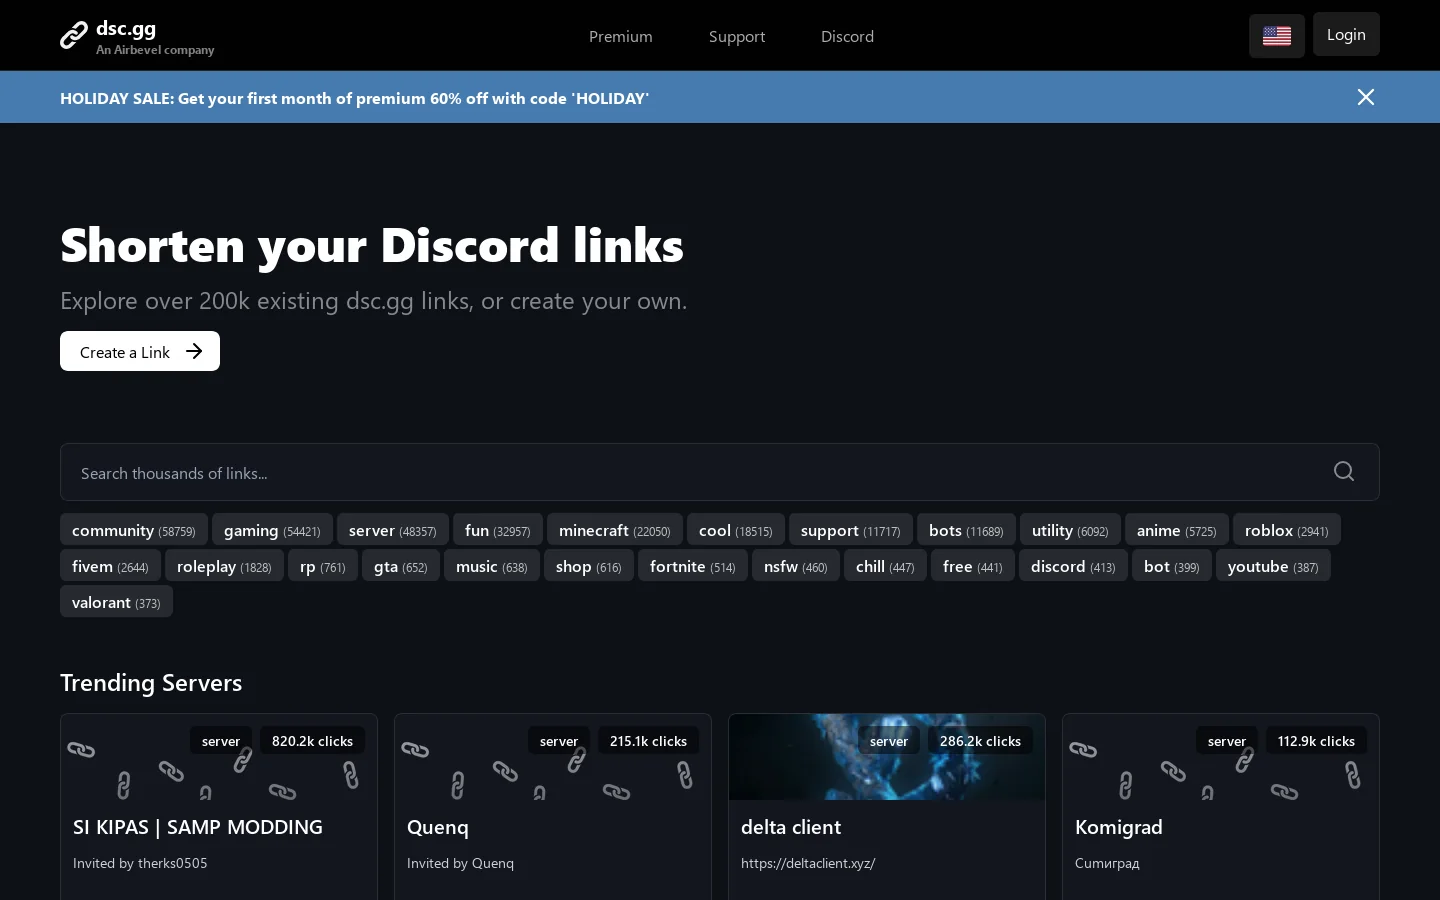Viewport: 1440px width, 900px height.
Task: Open the Komigrad server card
Action: coord(1221,806)
